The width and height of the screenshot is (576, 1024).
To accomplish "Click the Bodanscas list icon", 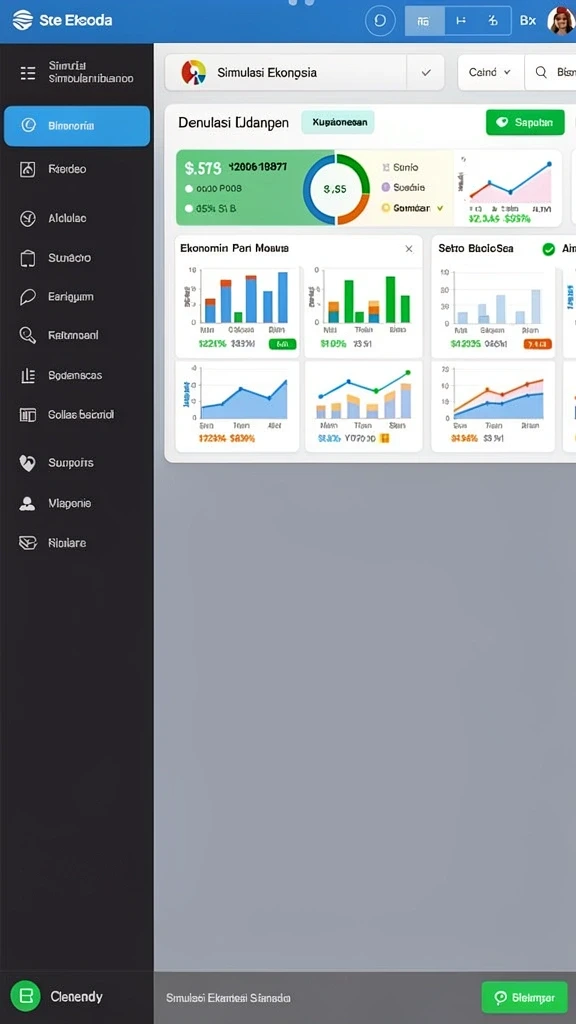I will pos(27,376).
